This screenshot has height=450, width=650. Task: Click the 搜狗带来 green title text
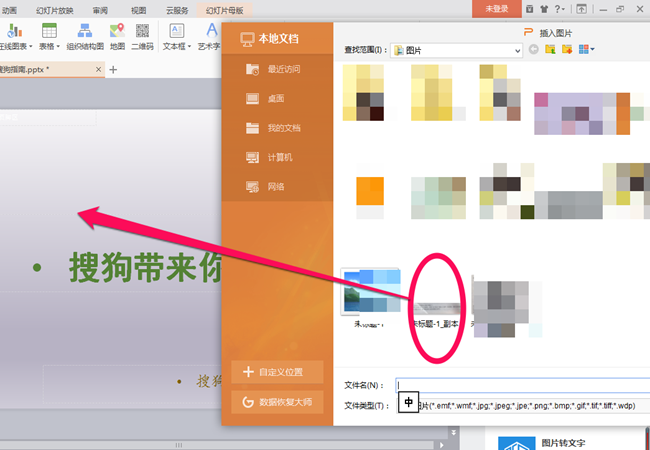145,268
